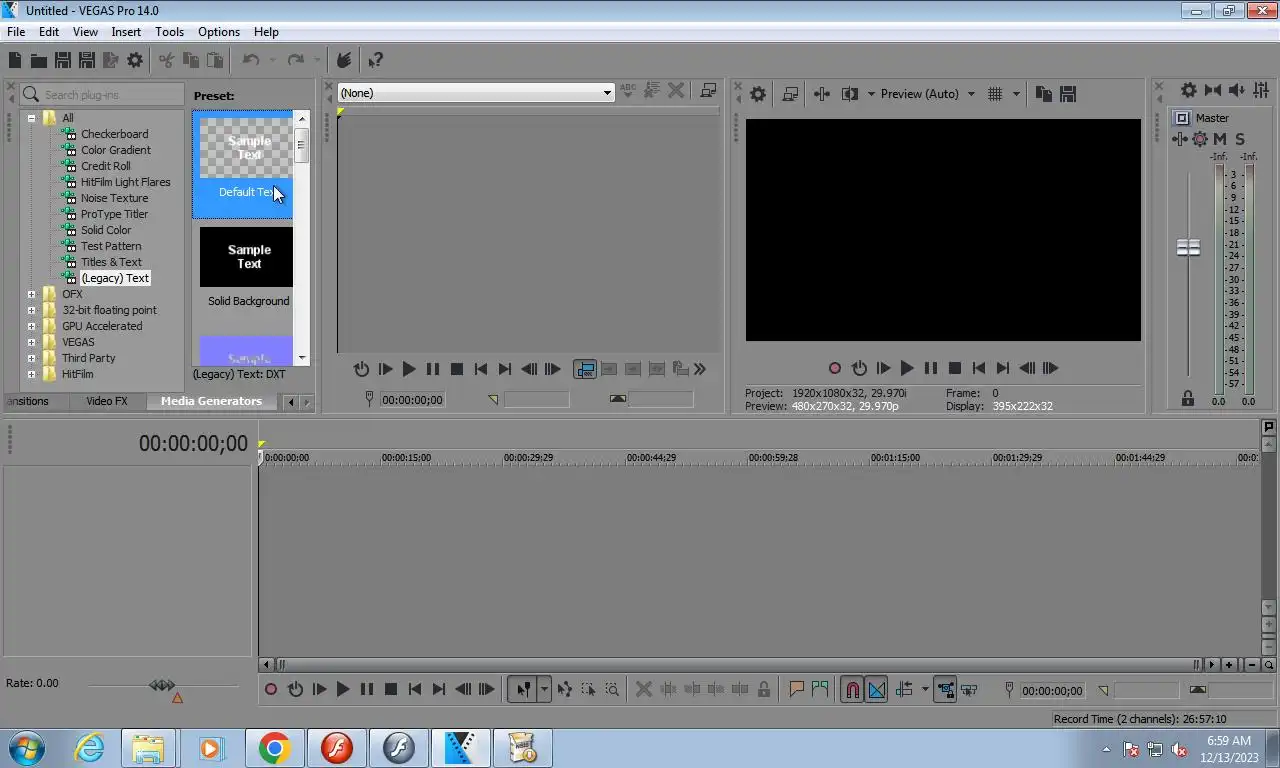Expand the GPU Accelerated folder
The width and height of the screenshot is (1280, 768).
(x=31, y=326)
